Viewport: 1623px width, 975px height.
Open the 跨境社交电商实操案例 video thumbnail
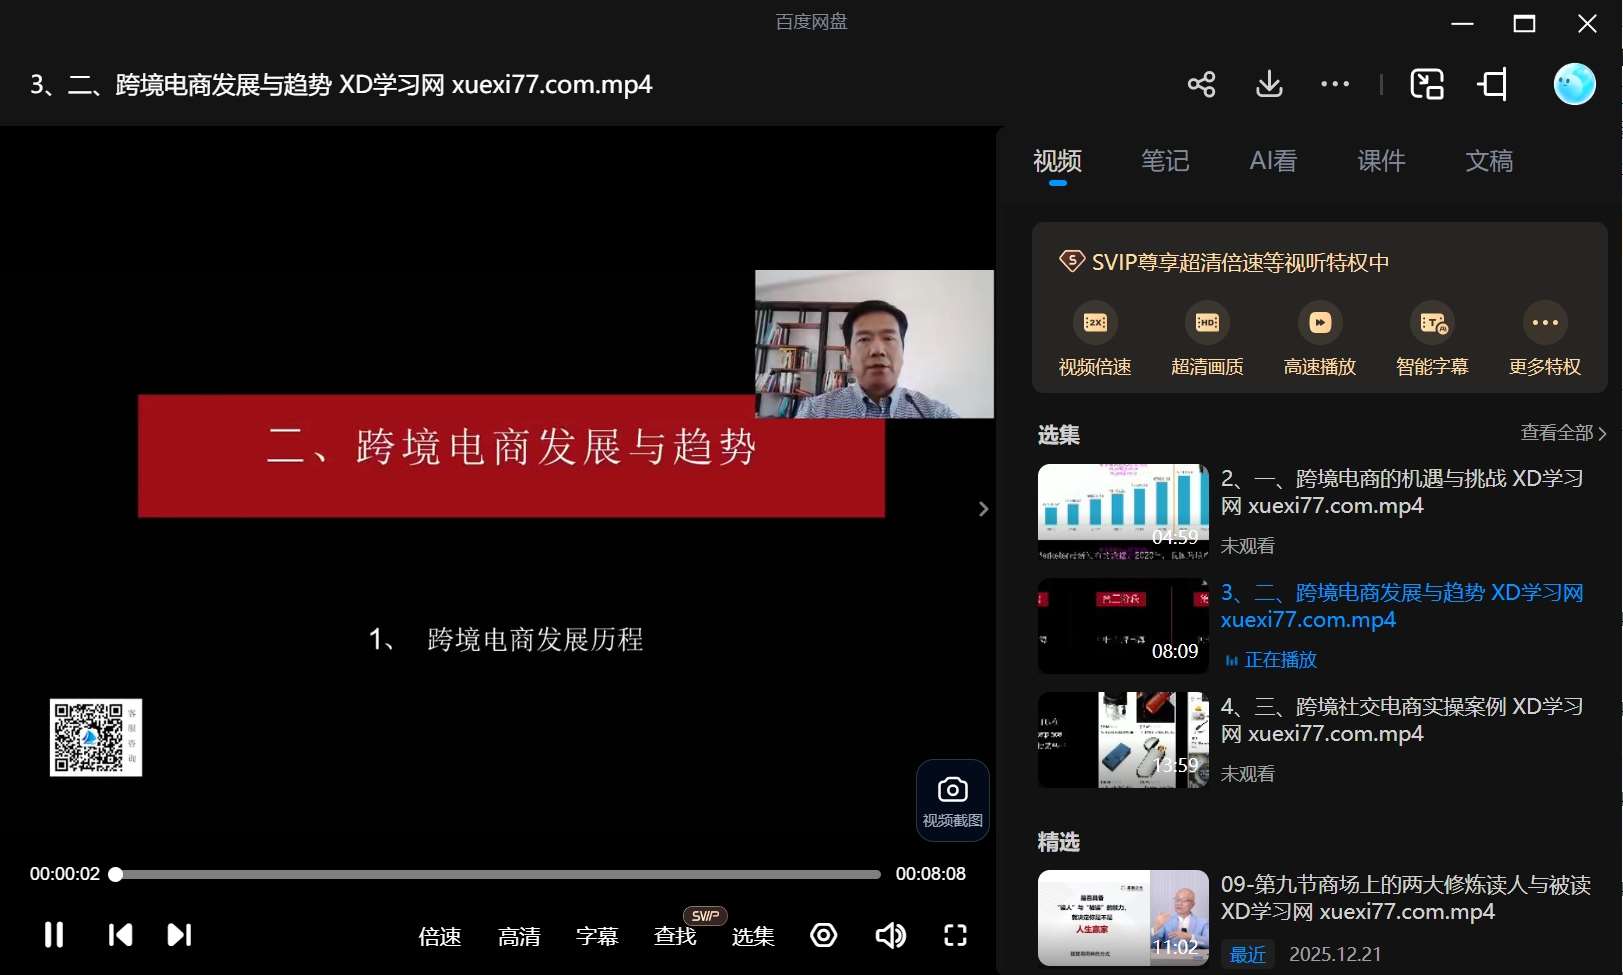1123,740
